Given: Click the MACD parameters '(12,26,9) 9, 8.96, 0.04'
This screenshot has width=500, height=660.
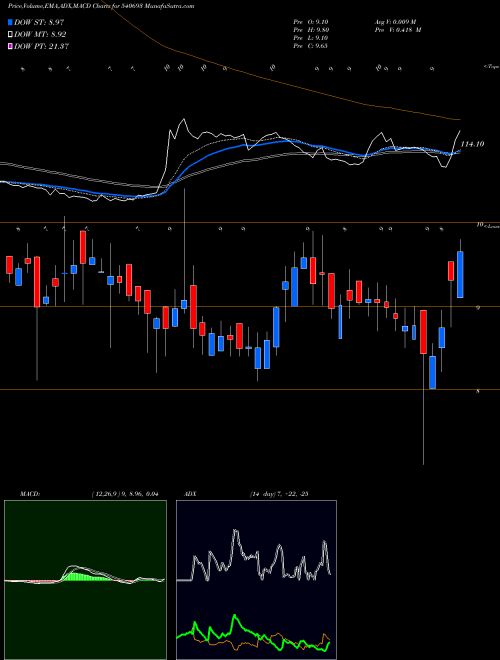Looking at the screenshot, I should point(125,494).
